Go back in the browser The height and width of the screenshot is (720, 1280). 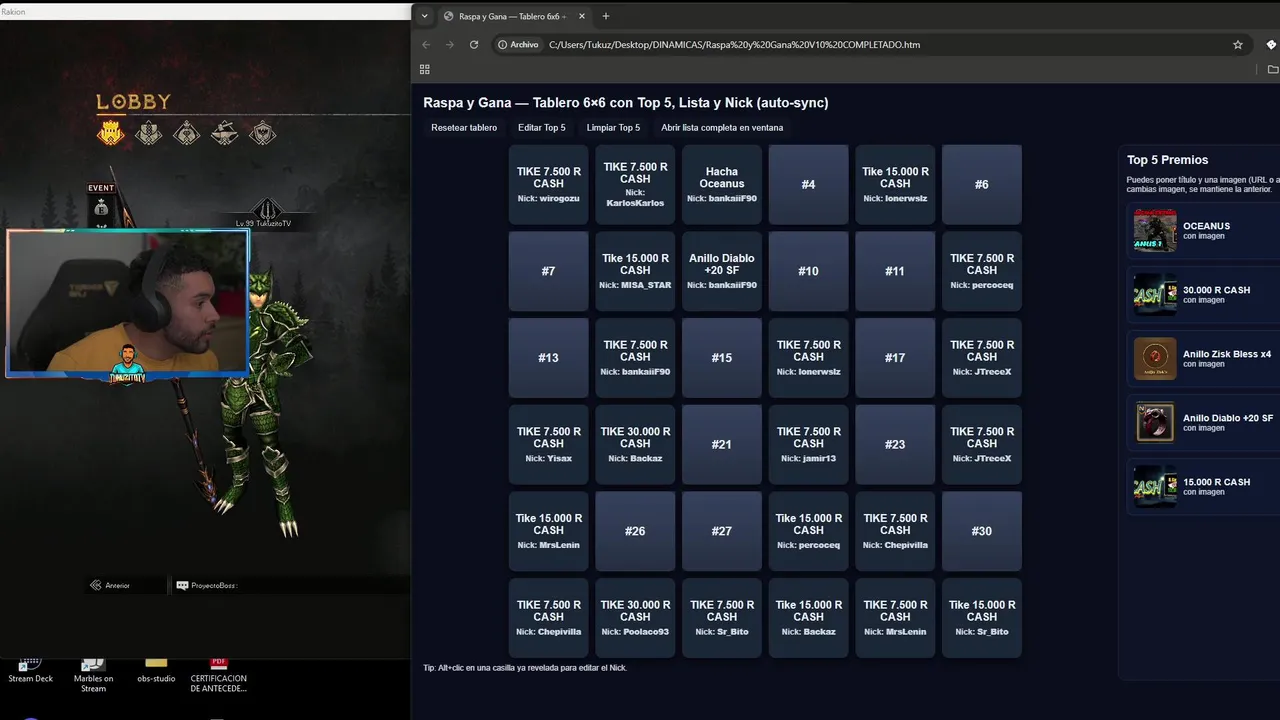(x=426, y=45)
